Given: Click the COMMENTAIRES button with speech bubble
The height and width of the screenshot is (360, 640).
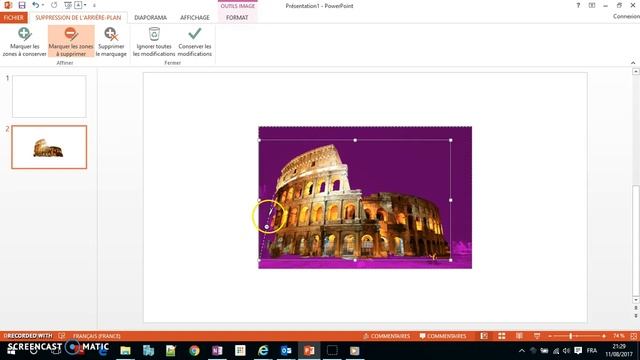Looking at the screenshot, I should tap(443, 336).
